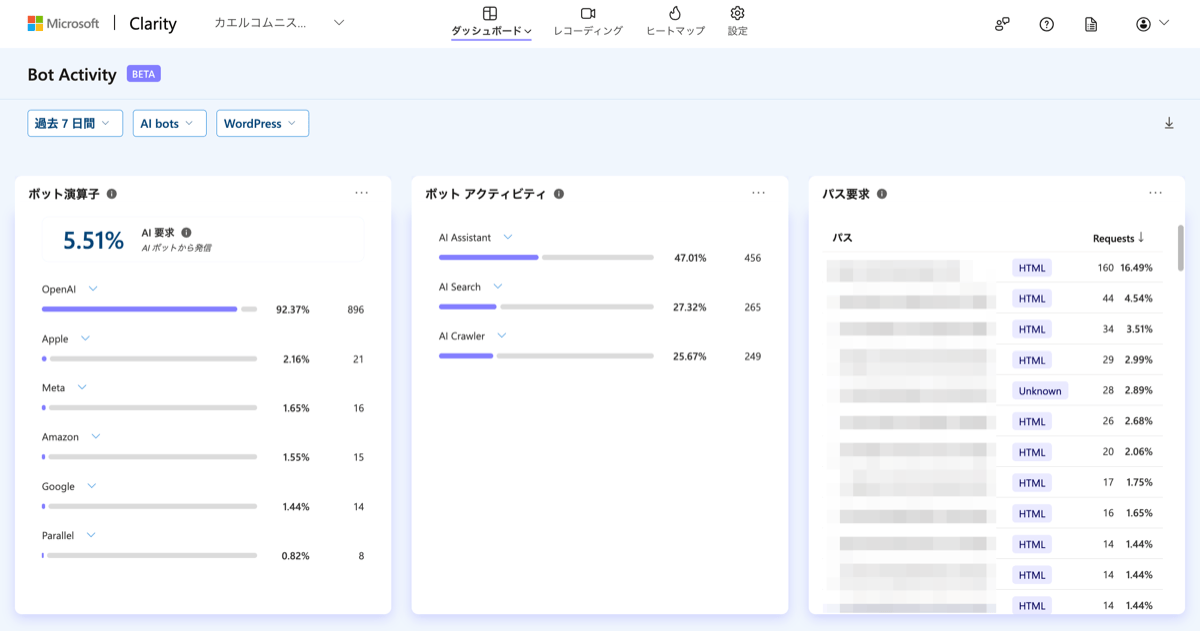Open the 過去 7 日間 date filter

click(x=74, y=122)
